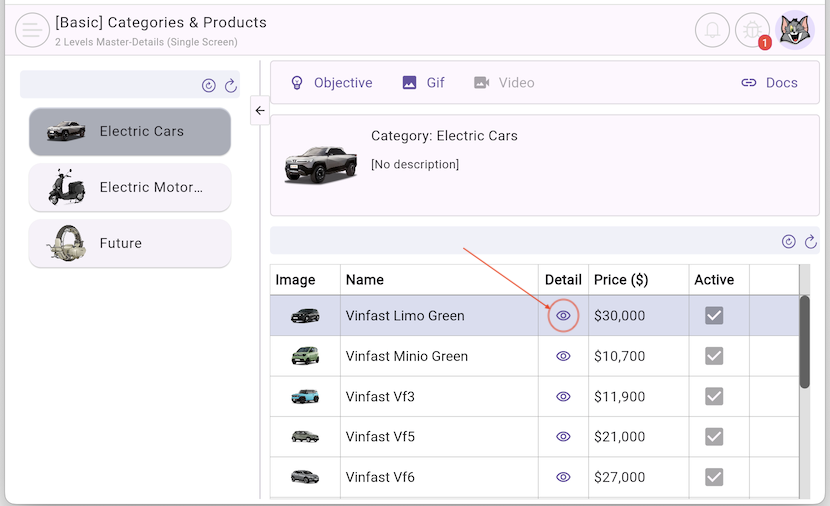This screenshot has height=506, width=830.
Task: Click refresh icon above products table
Action: 811,241
